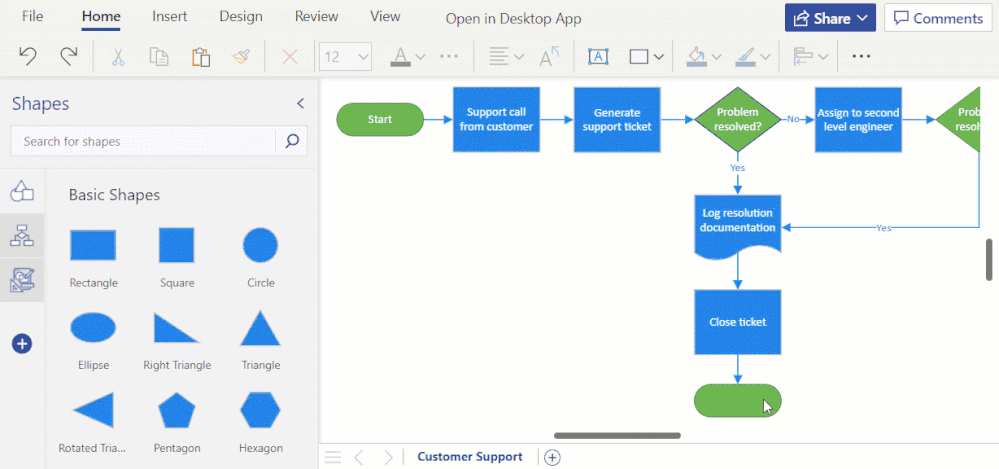Select the Customer Support page tab
Image resolution: width=999 pixels, height=469 pixels.
470,457
